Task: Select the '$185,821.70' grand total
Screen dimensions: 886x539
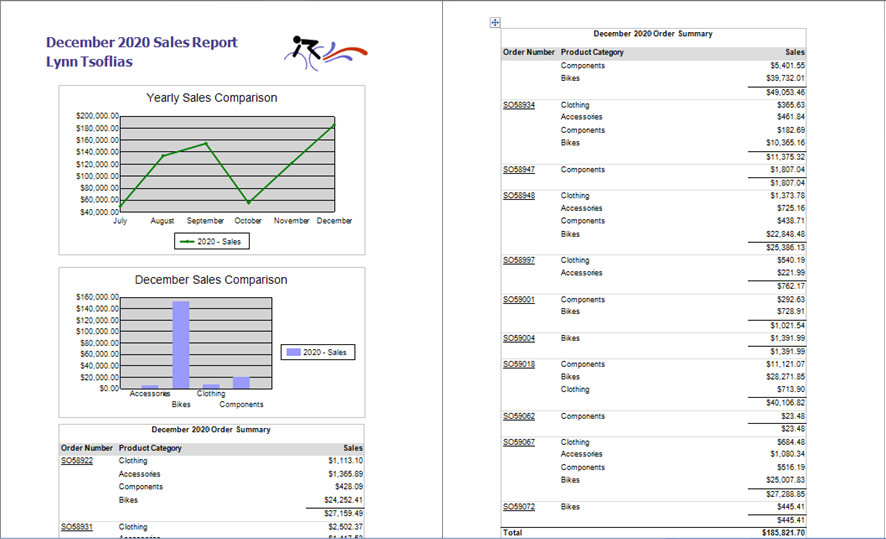Action: [783, 533]
